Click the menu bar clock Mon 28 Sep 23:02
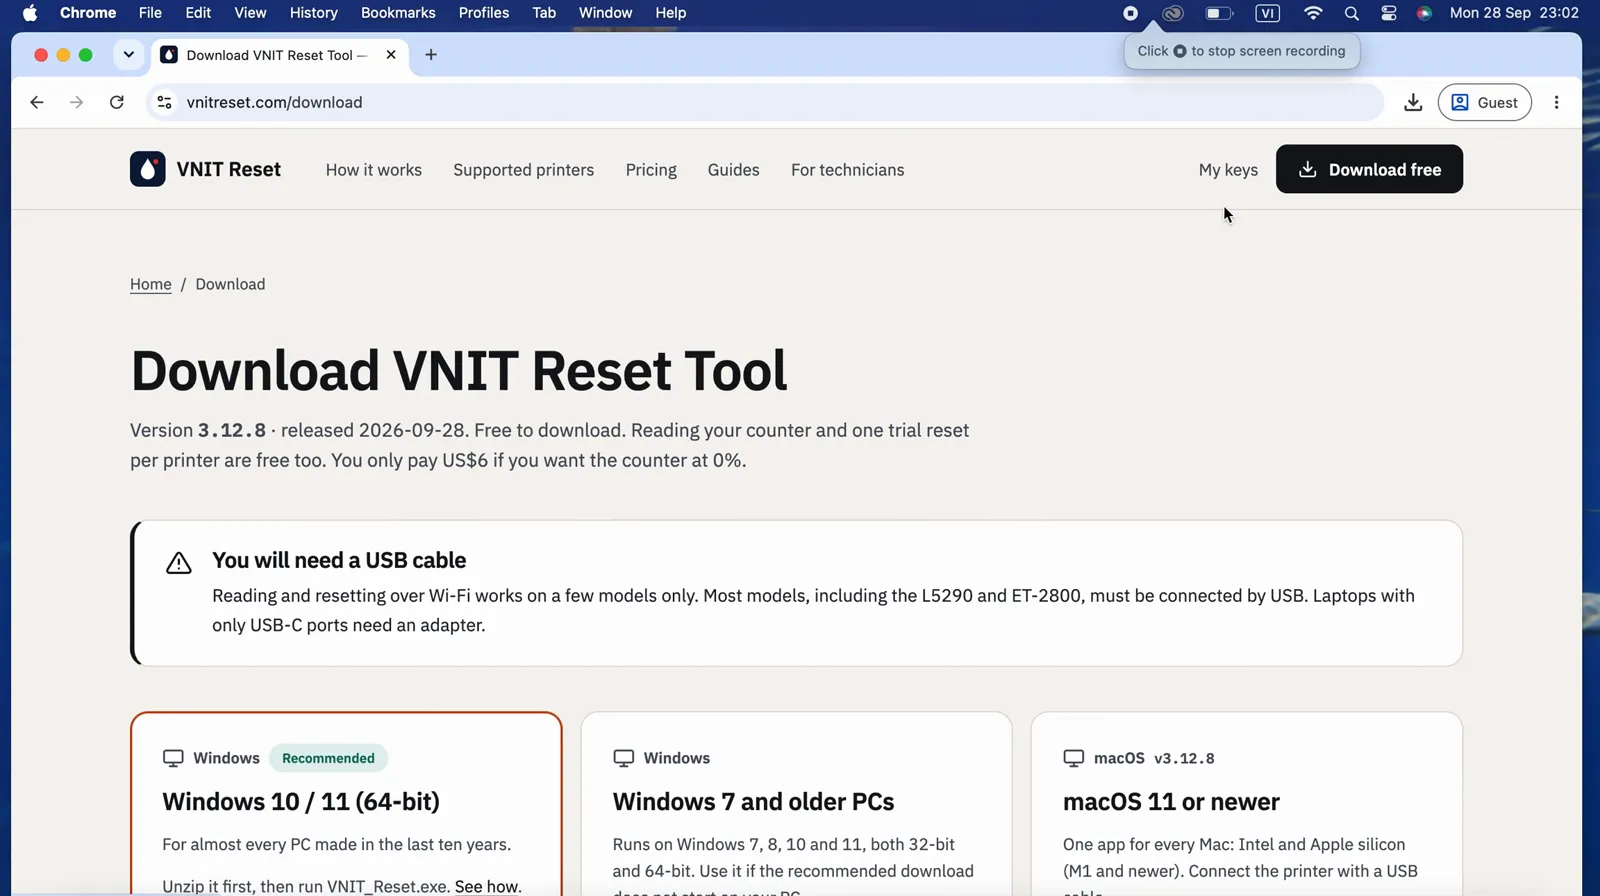This screenshot has width=1600, height=896. (x=1514, y=13)
